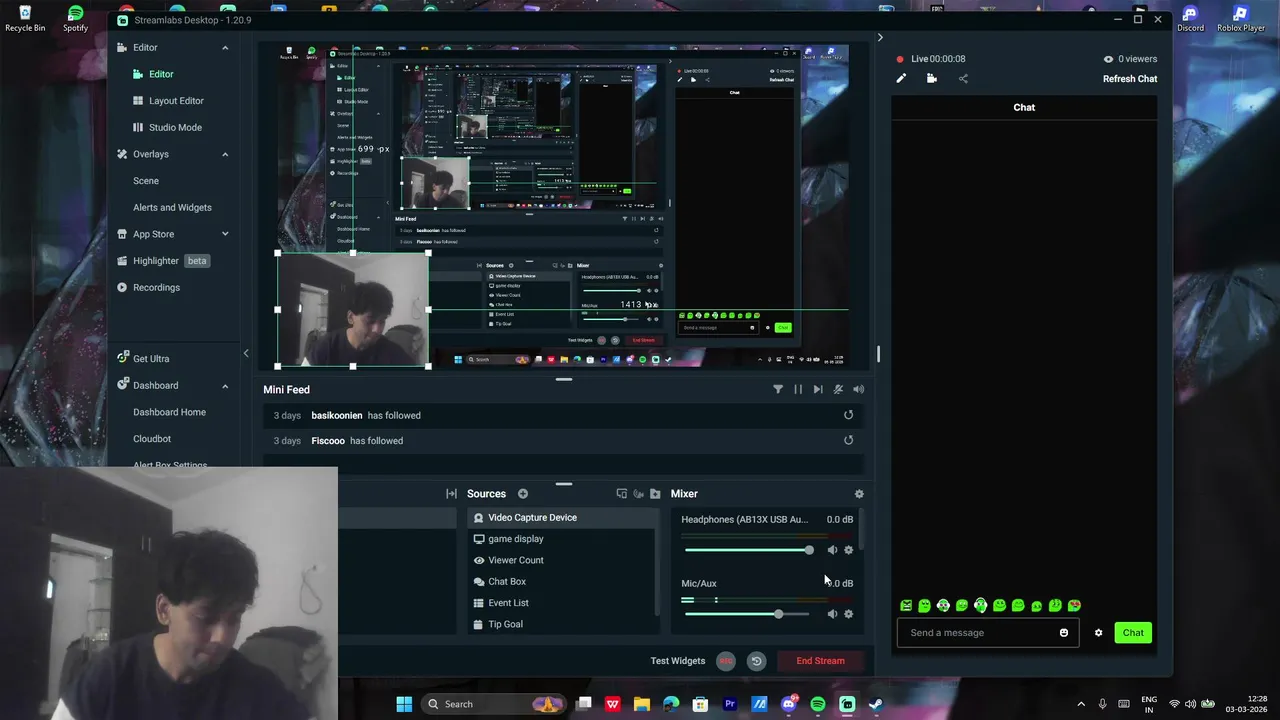Open Discord from the taskbar
The width and height of the screenshot is (1280, 720).
(789, 704)
